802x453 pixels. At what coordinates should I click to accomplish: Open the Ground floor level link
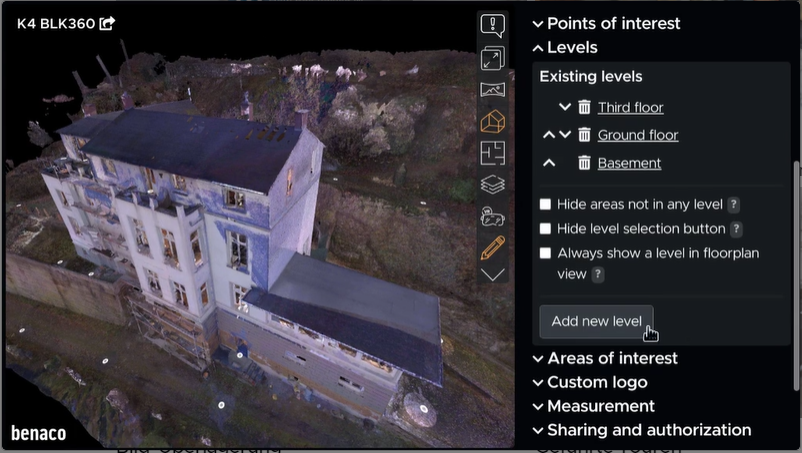(x=638, y=135)
